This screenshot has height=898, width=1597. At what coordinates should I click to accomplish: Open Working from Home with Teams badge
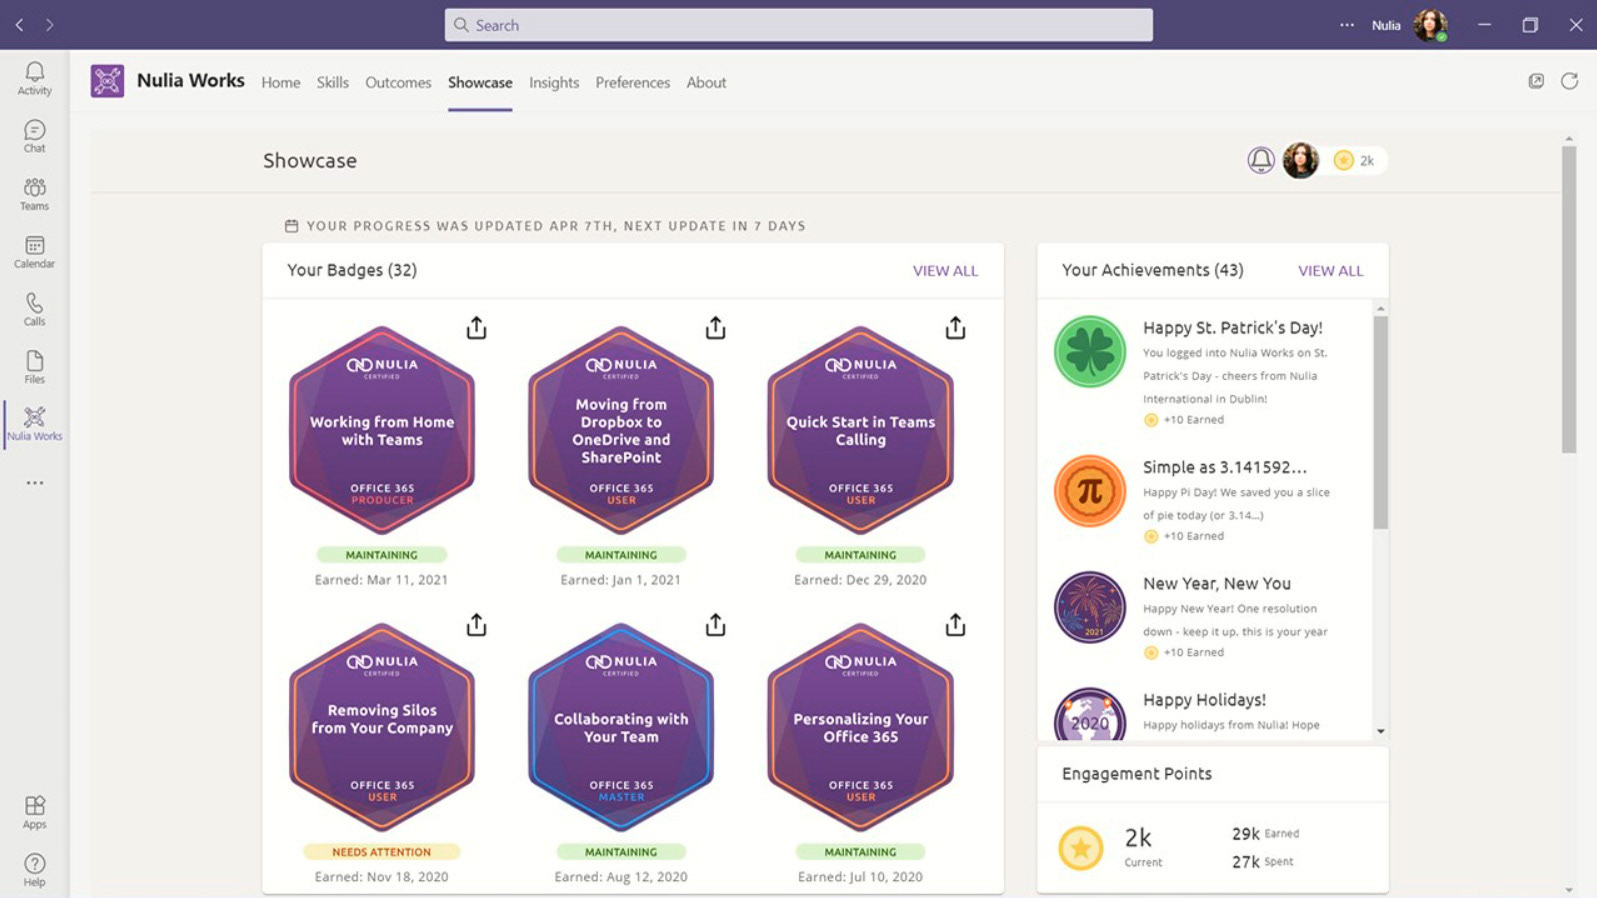click(382, 430)
